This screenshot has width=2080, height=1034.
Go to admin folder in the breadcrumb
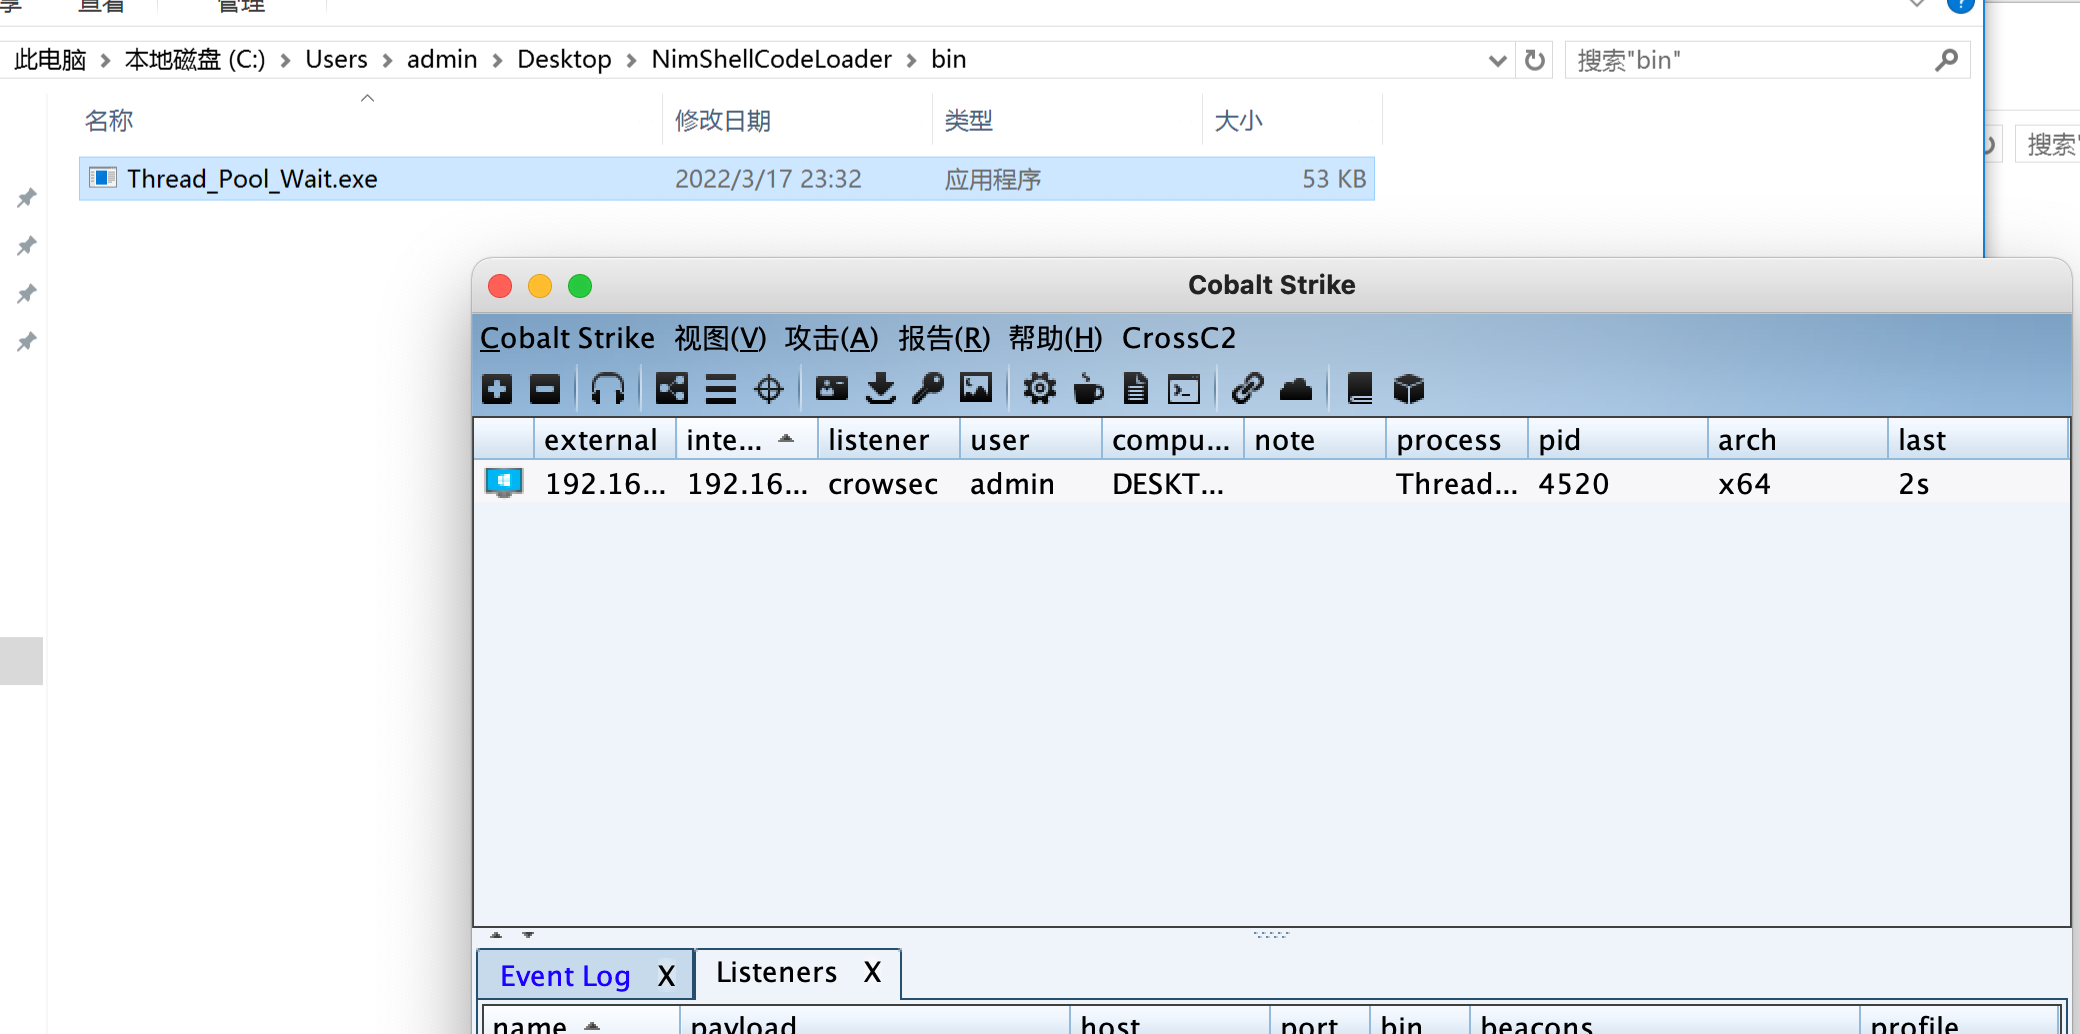click(442, 60)
